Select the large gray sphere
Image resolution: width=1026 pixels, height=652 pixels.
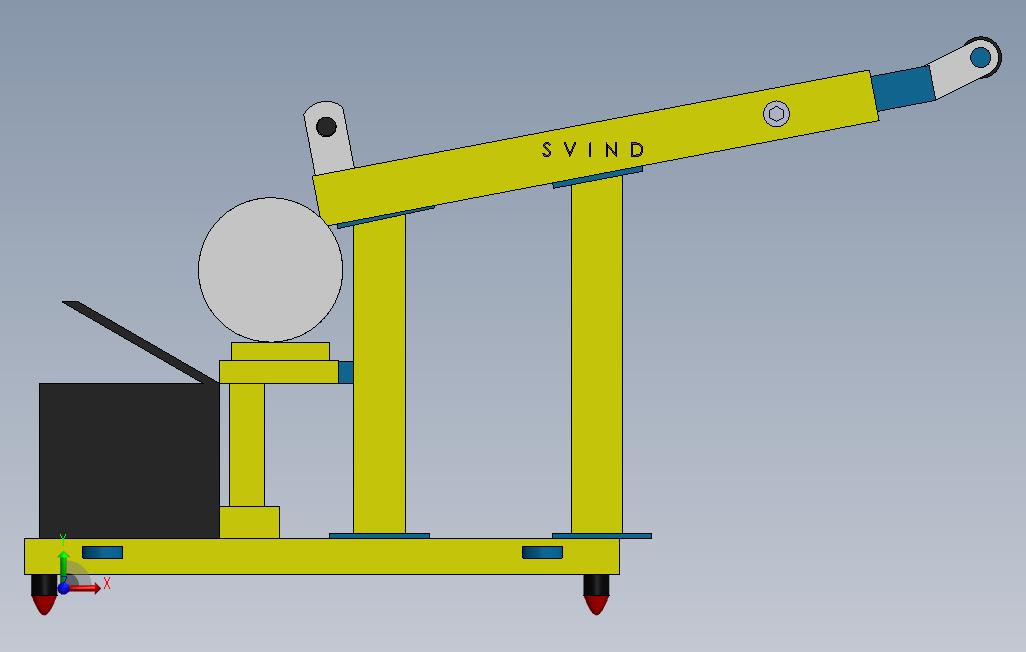pos(270,270)
